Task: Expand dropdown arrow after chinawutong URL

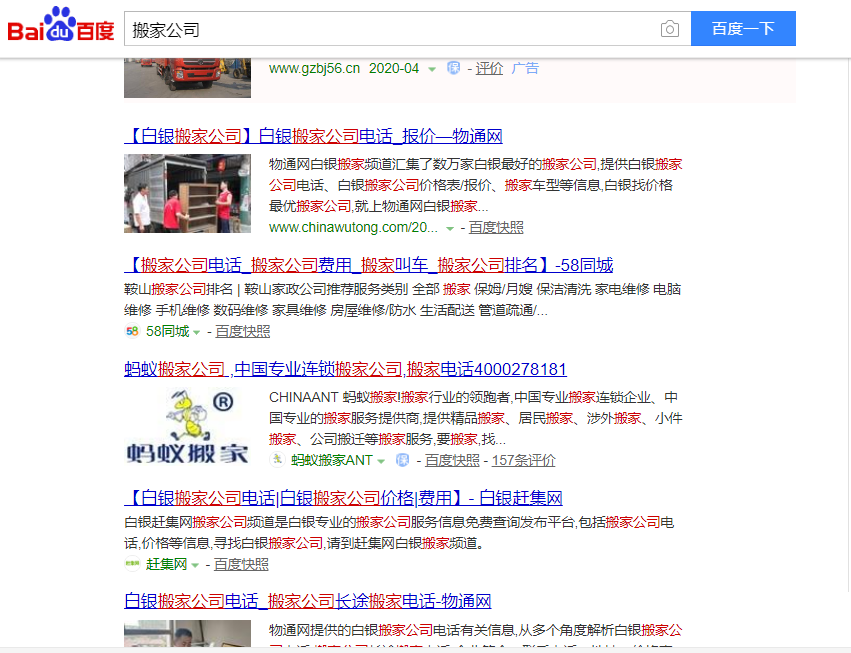Action: 450,229
